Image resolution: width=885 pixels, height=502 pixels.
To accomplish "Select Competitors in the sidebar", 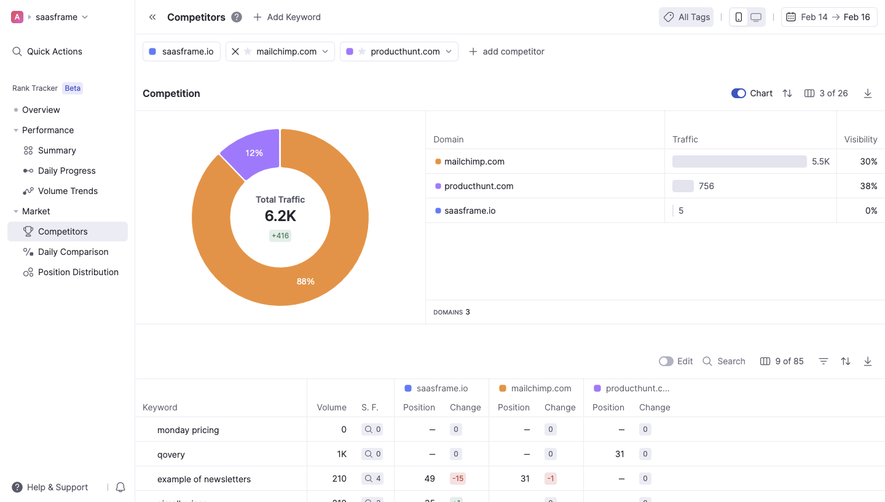I will click(67, 232).
